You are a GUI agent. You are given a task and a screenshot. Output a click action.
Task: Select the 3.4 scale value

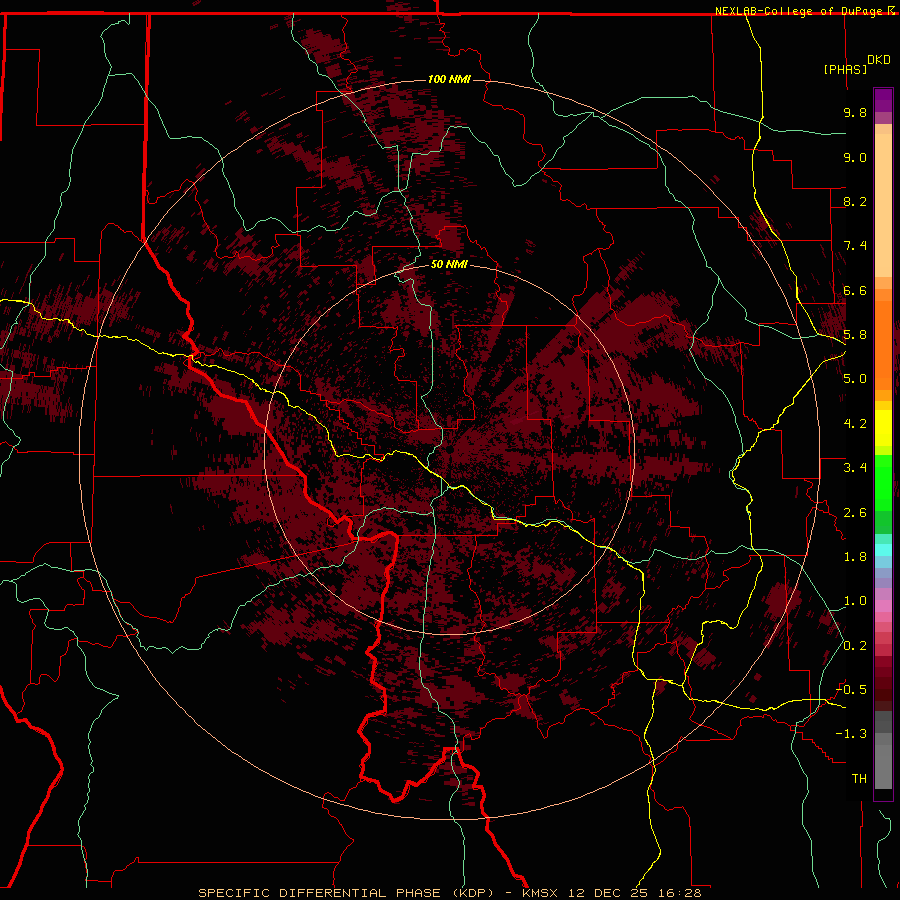[855, 468]
